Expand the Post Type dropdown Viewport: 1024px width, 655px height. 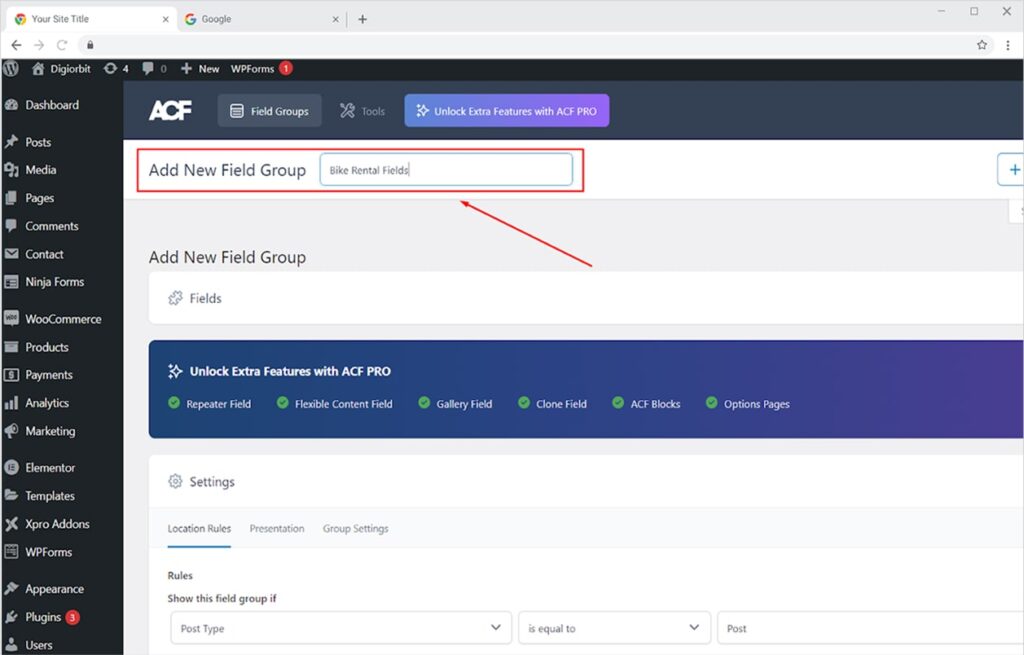click(341, 628)
